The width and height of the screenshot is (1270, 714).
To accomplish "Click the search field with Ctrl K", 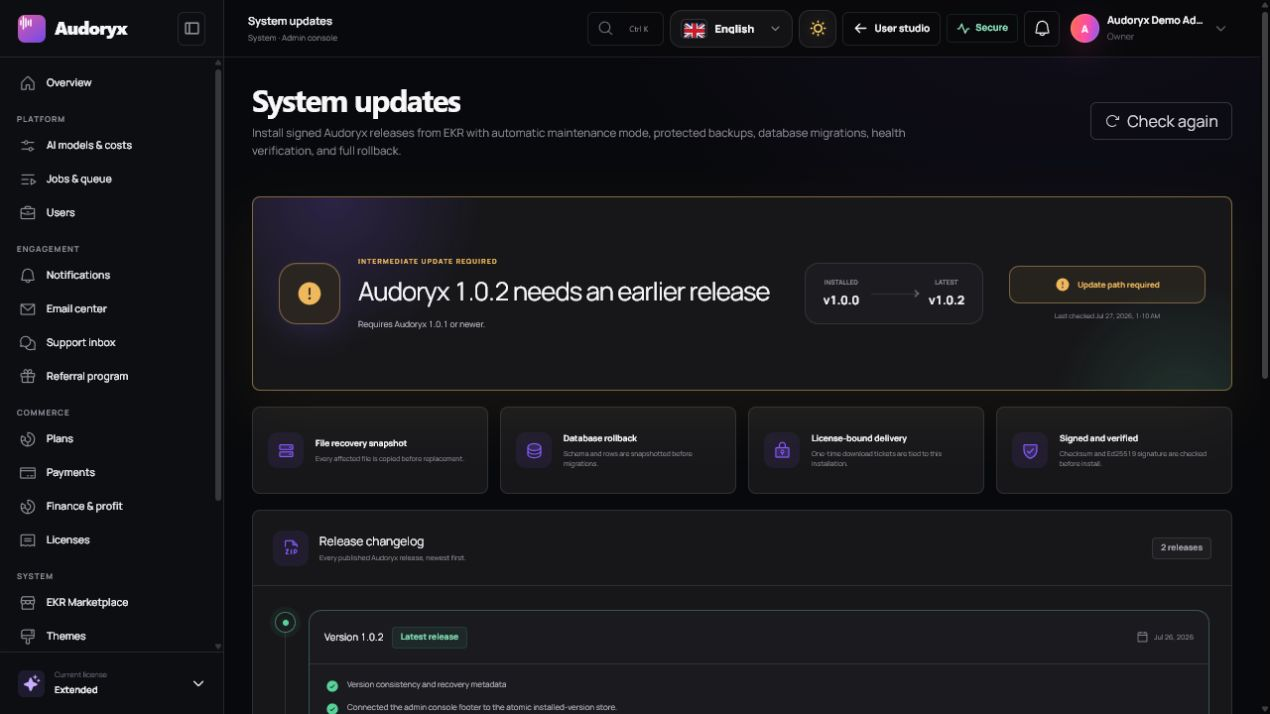I will click(x=625, y=28).
